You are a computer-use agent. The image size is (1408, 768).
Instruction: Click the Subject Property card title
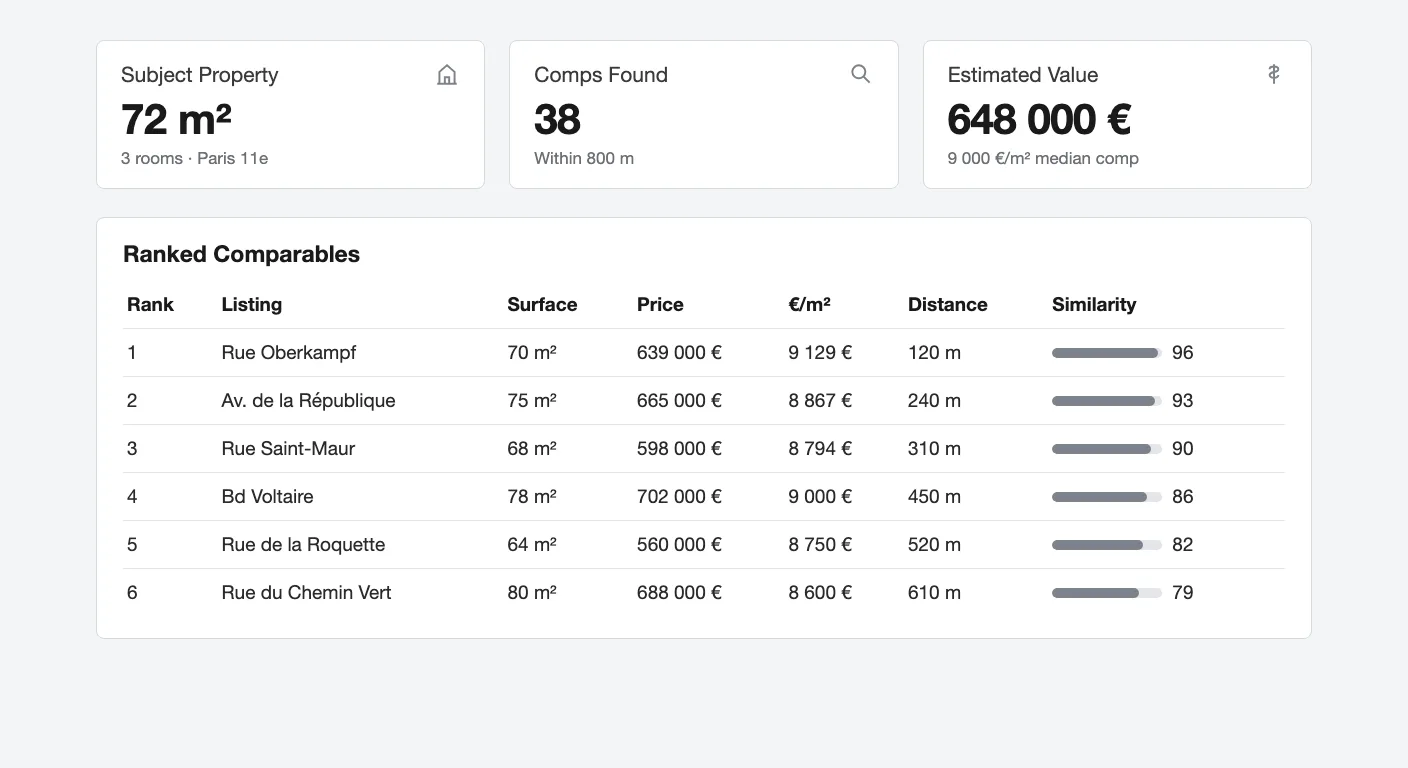coord(200,75)
